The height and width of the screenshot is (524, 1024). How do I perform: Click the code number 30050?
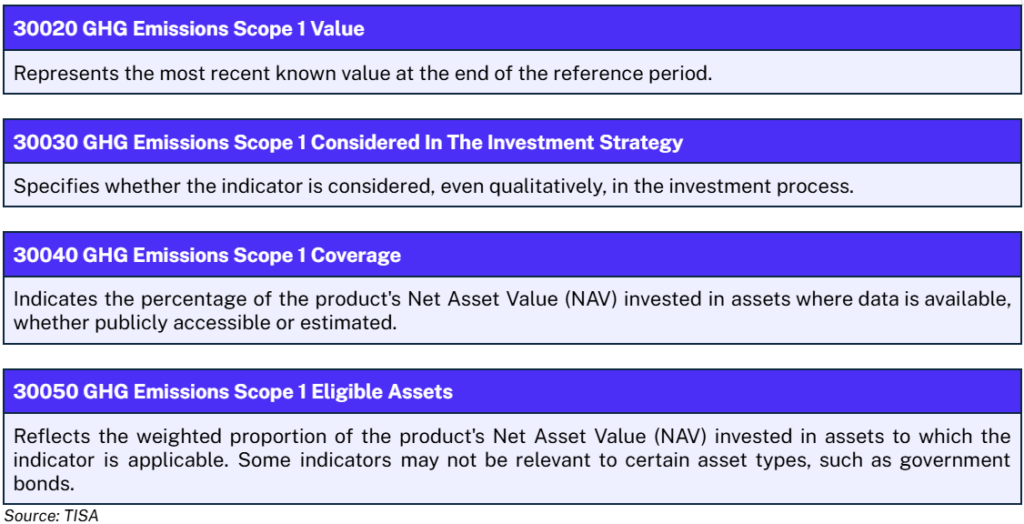[42, 392]
